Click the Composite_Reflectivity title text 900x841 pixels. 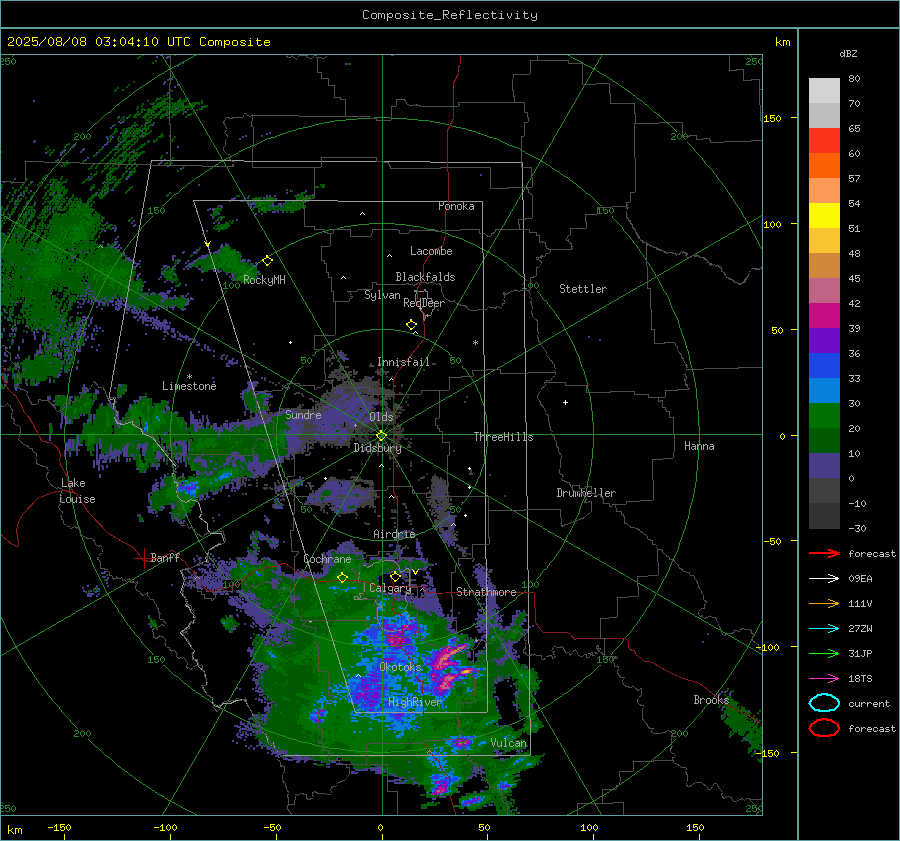(449, 15)
